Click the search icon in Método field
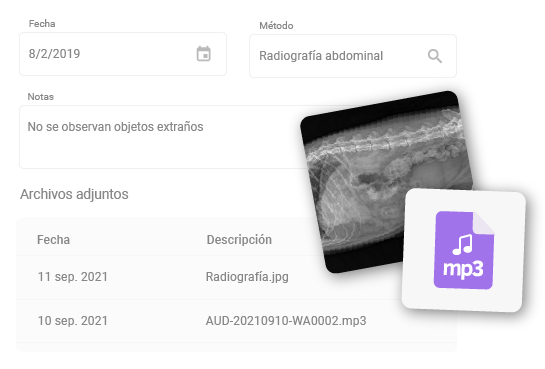Viewport: 545px width, 369px height. pyautogui.click(x=434, y=56)
